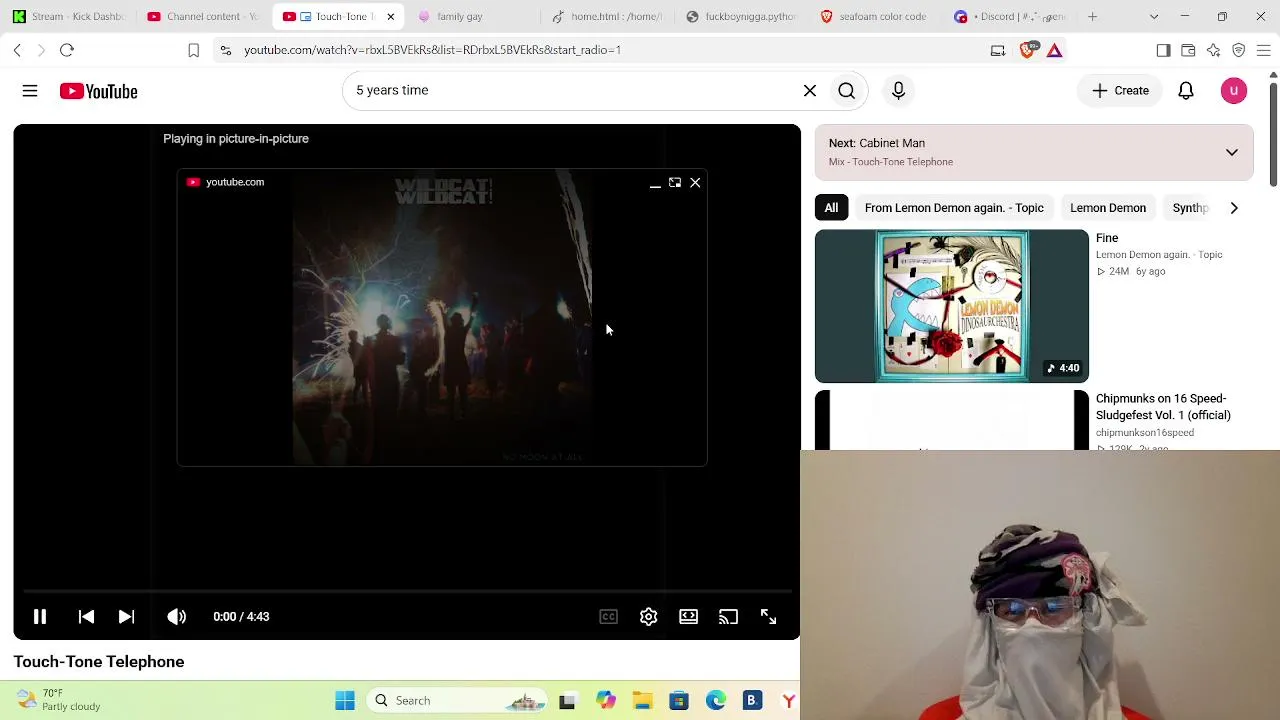Open the 'Fine' video thumbnail
The width and height of the screenshot is (1280, 720).
(x=952, y=306)
